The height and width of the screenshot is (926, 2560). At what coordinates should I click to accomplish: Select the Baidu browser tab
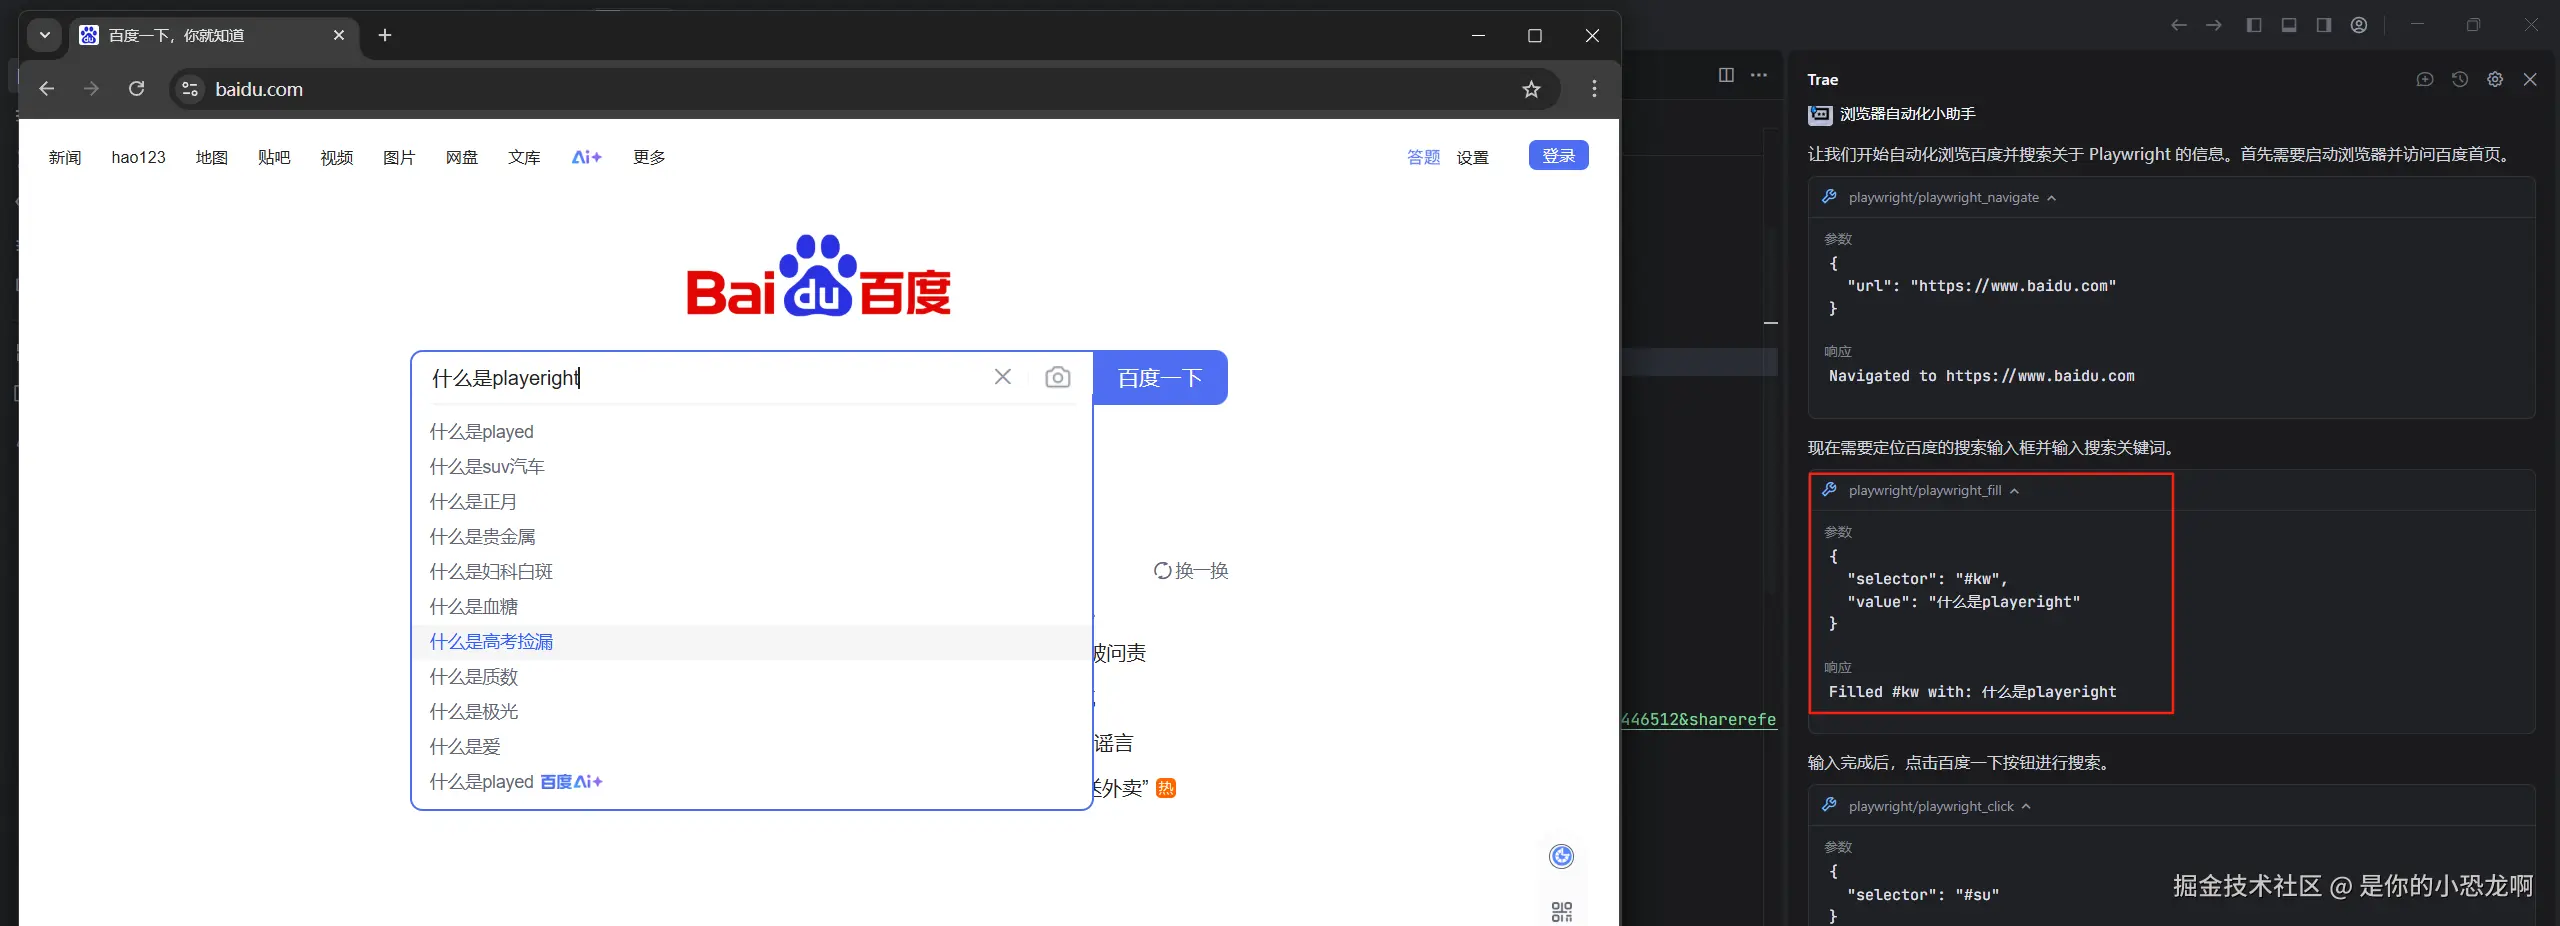[x=213, y=35]
